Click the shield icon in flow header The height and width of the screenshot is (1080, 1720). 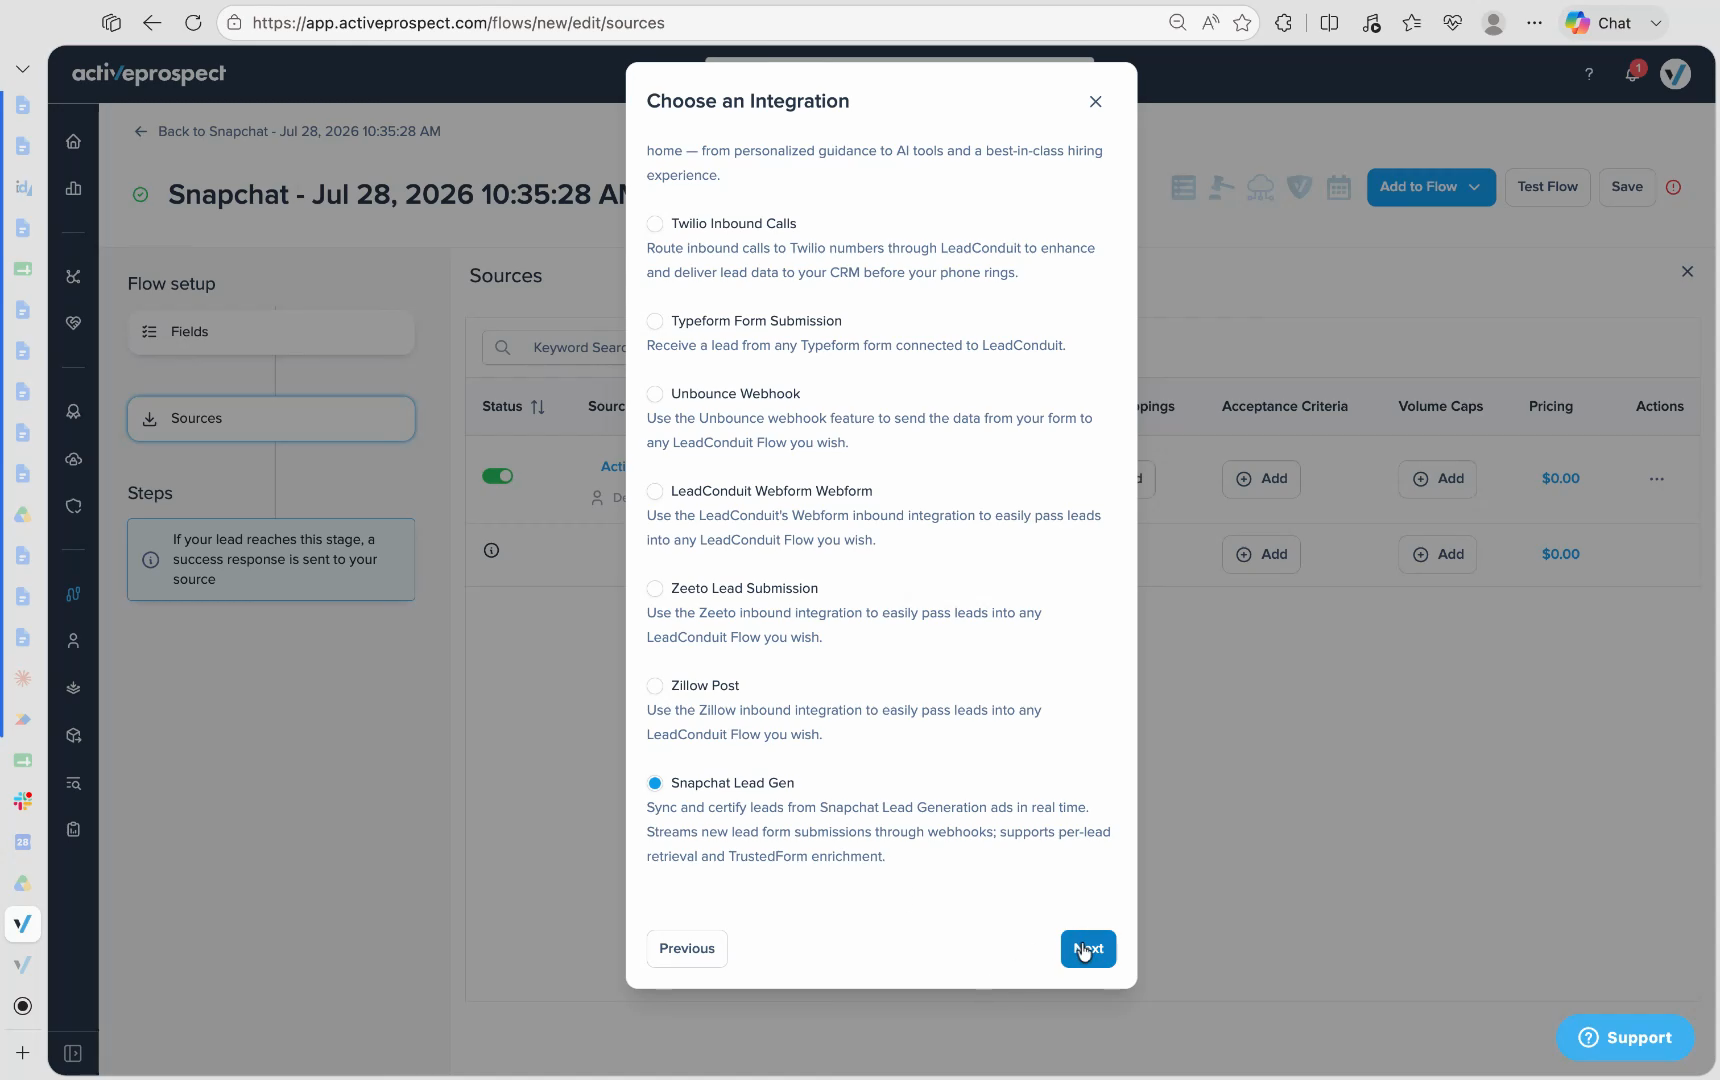pos(1299,187)
